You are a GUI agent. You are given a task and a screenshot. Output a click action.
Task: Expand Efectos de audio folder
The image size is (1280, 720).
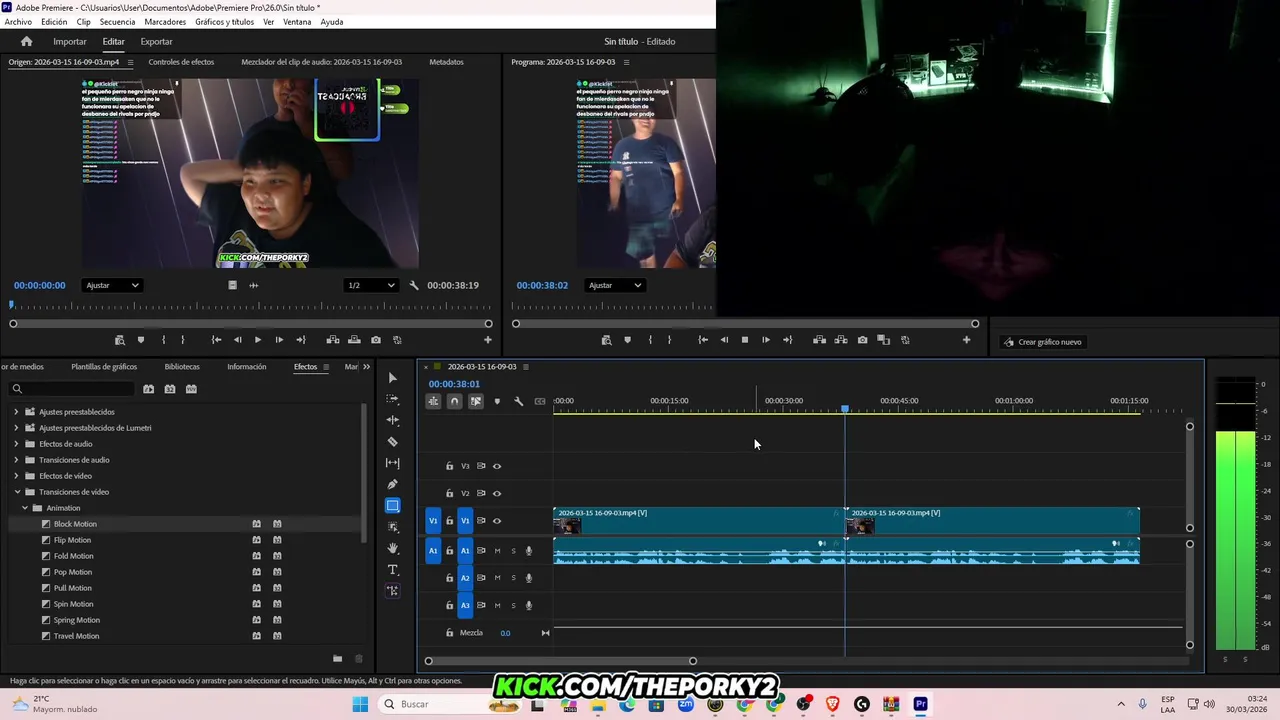click(16, 444)
